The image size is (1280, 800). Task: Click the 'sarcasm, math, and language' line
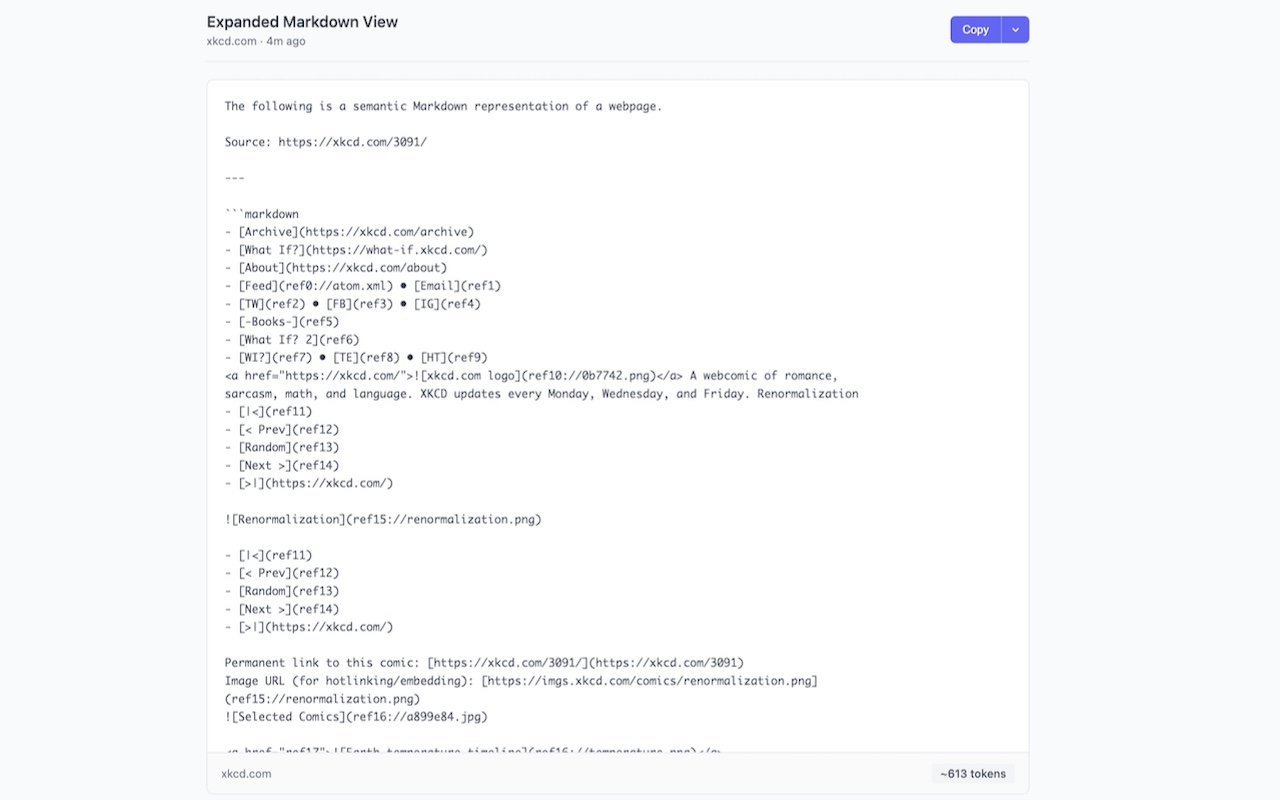[x=541, y=394]
